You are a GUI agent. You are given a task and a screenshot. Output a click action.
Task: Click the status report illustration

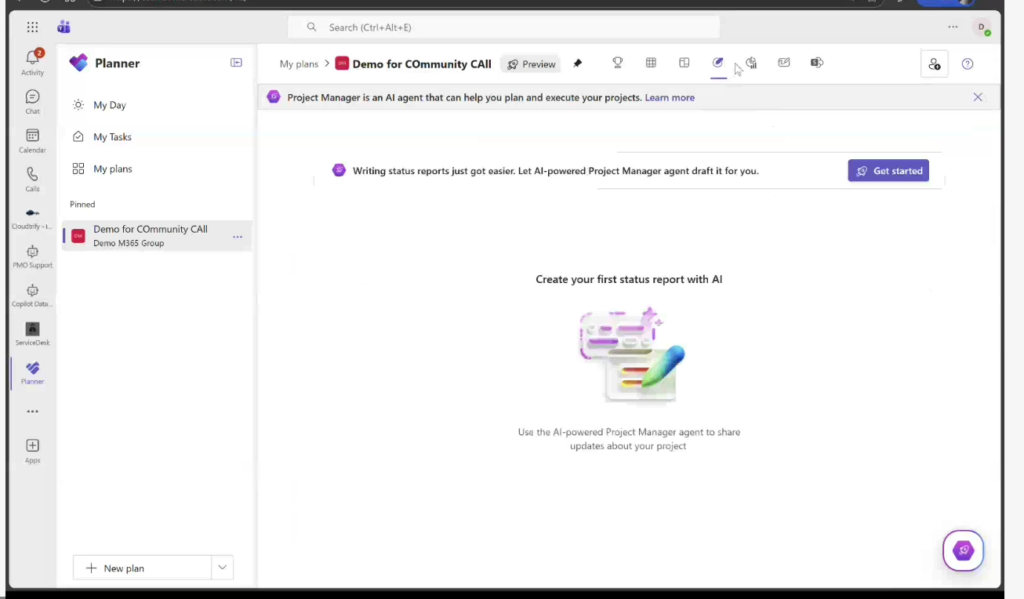631,354
